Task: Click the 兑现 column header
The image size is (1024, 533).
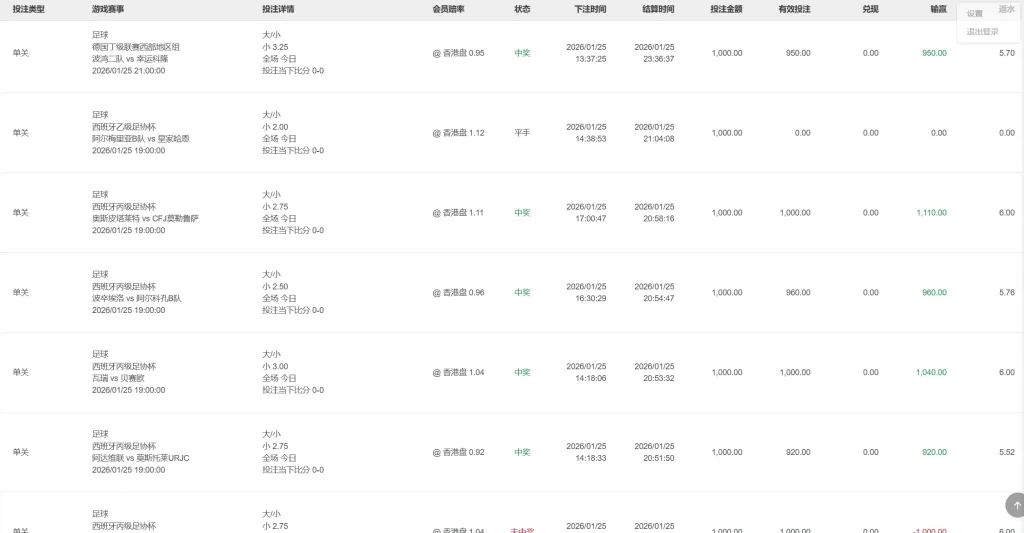Action: [x=870, y=9]
